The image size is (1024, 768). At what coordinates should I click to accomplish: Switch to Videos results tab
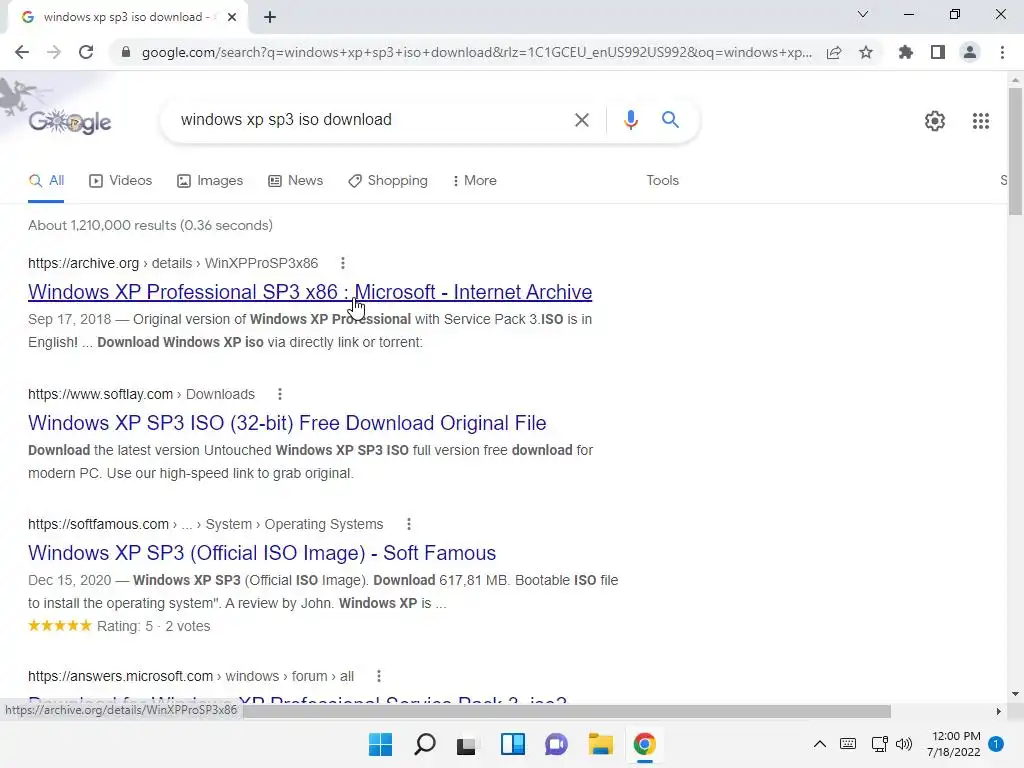pyautogui.click(x=121, y=180)
